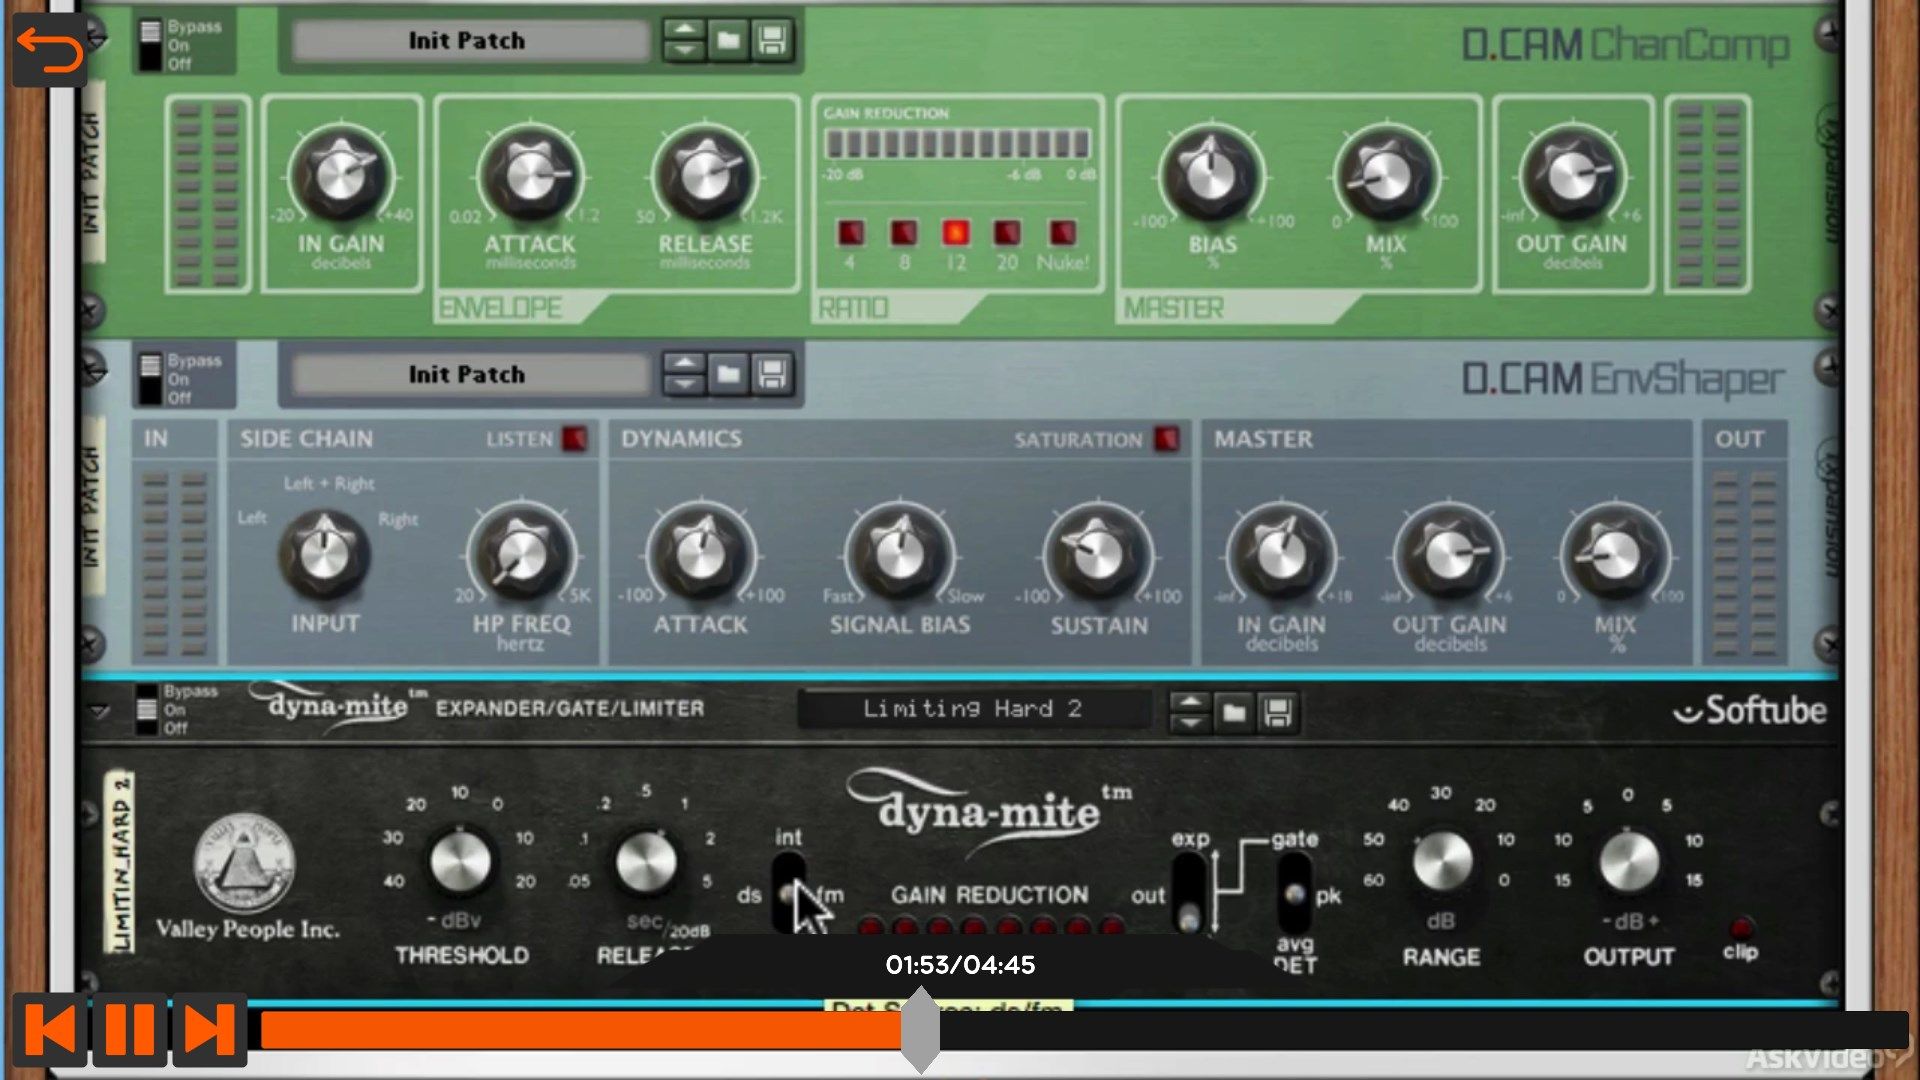The image size is (1920, 1080).
Task: Open ChanComp patch browser folder icon
Action: [729, 41]
